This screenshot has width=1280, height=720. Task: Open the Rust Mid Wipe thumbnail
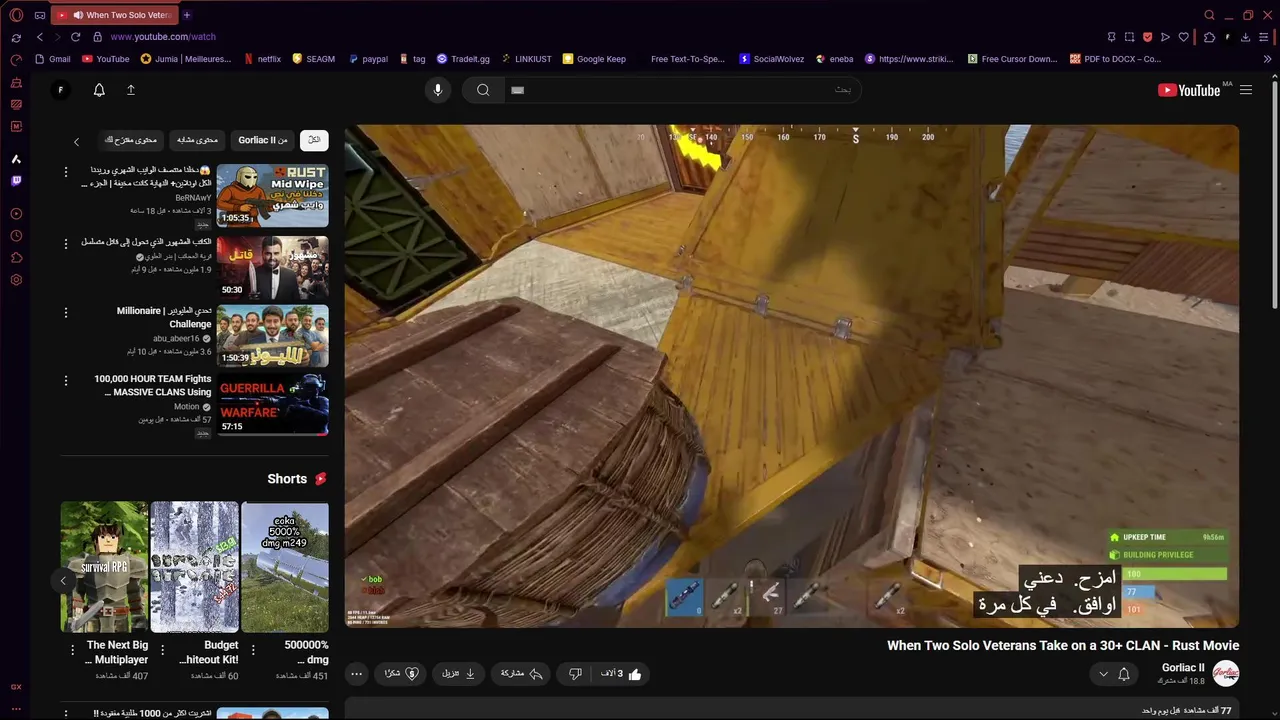pyautogui.click(x=272, y=195)
